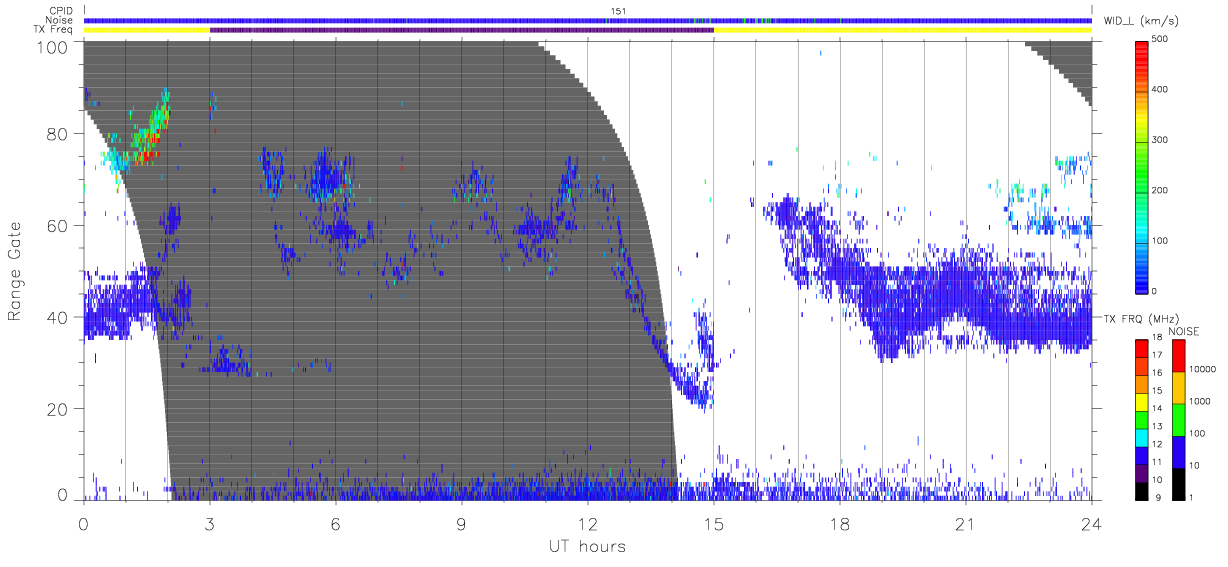Screen dimensions: 1228x567
Task: Click the 21 tick on UT hours axis
Action: 965,523
